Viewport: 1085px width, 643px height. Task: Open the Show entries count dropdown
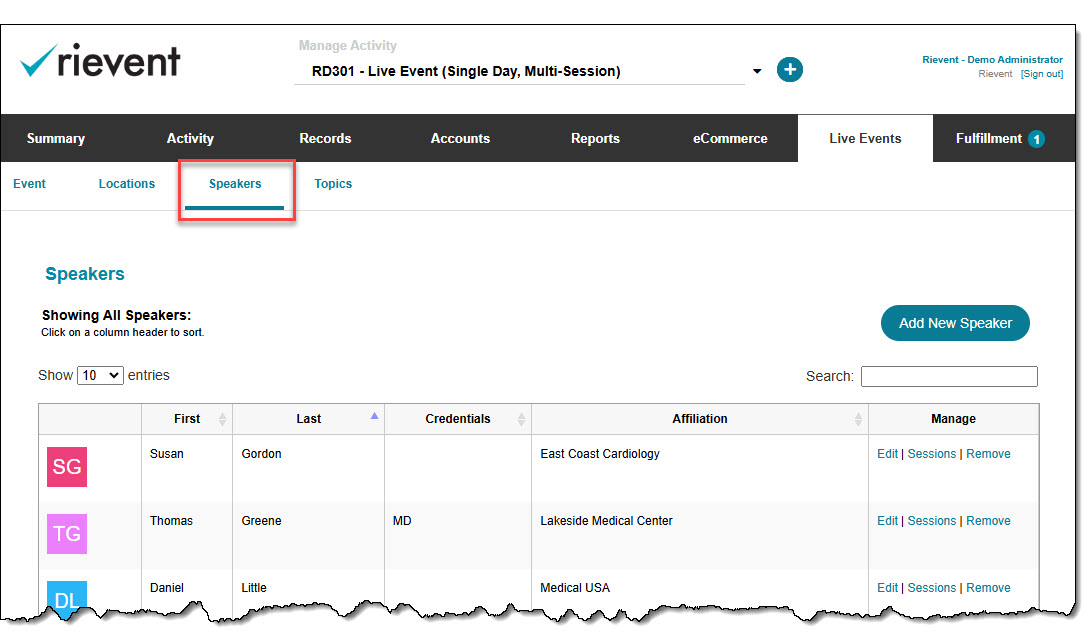100,375
